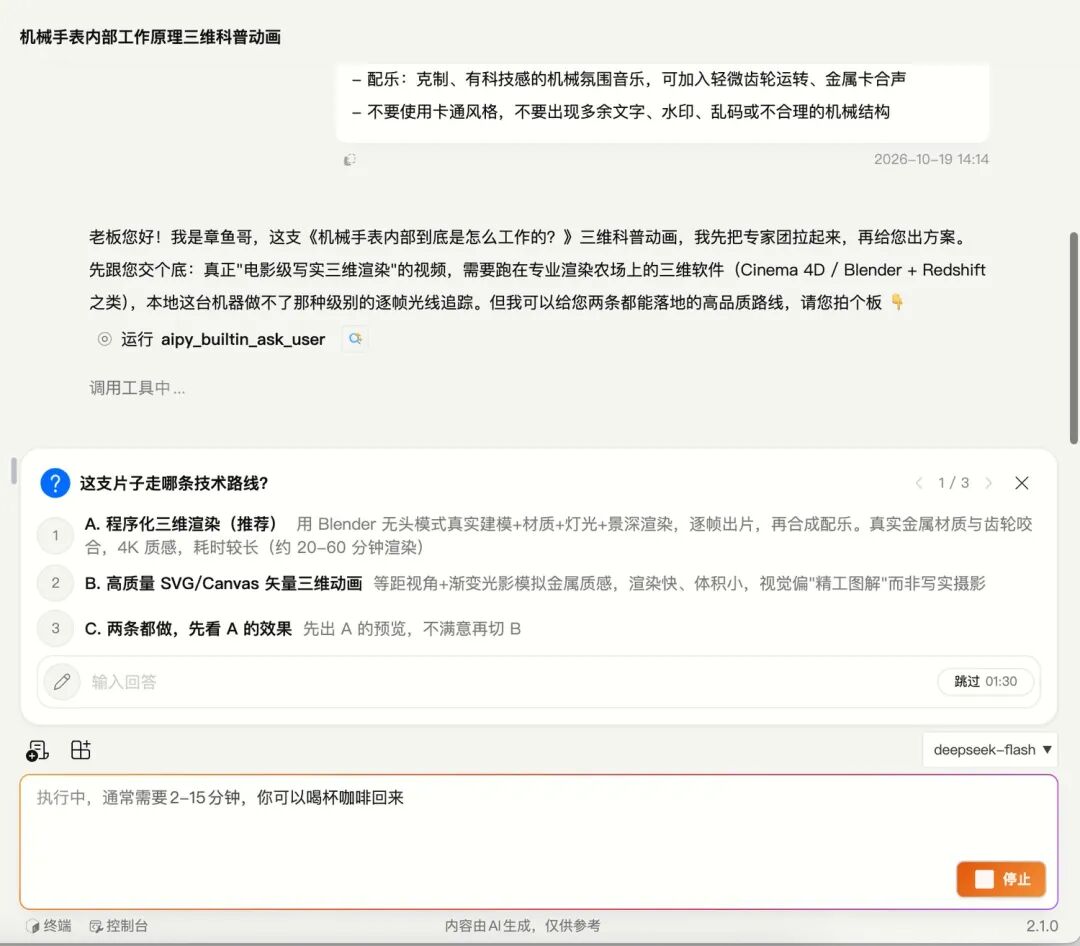Go to the previous question arrow
Viewport: 1080px width, 946px height.
919,483
